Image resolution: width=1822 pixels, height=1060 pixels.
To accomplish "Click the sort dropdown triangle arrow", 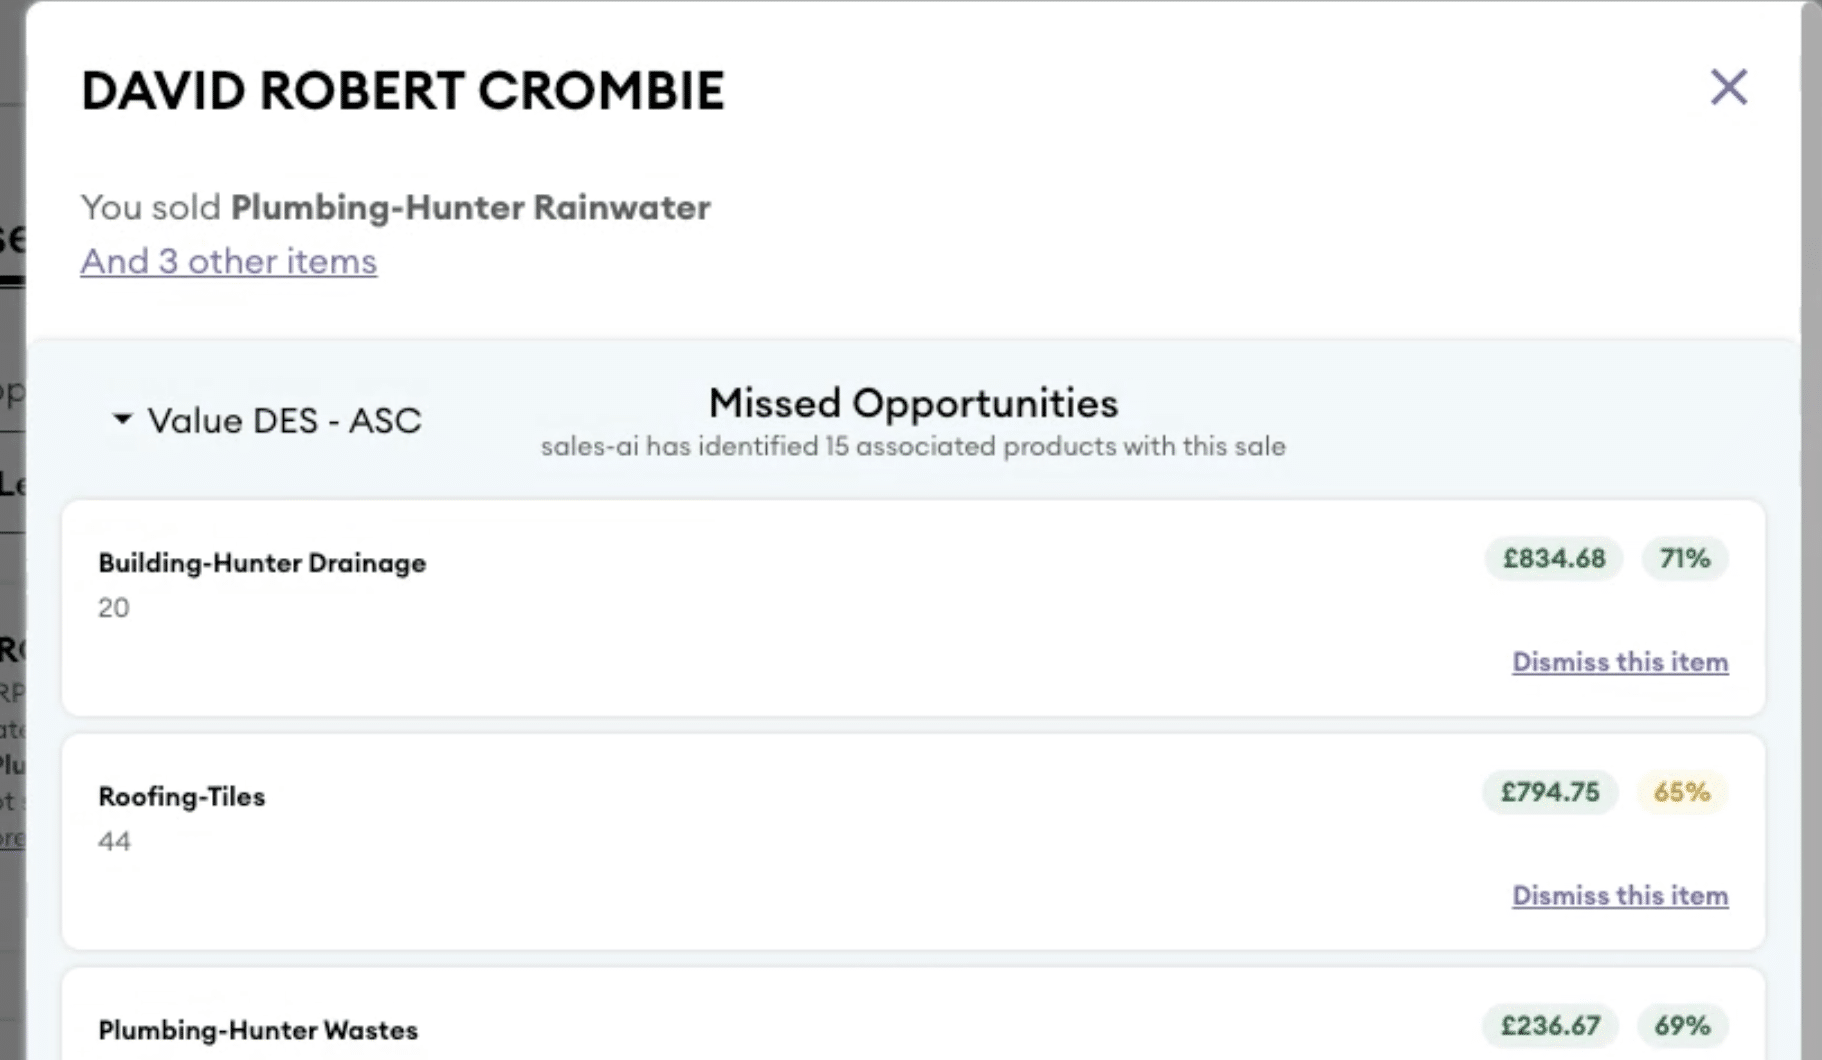I will pyautogui.click(x=122, y=418).
